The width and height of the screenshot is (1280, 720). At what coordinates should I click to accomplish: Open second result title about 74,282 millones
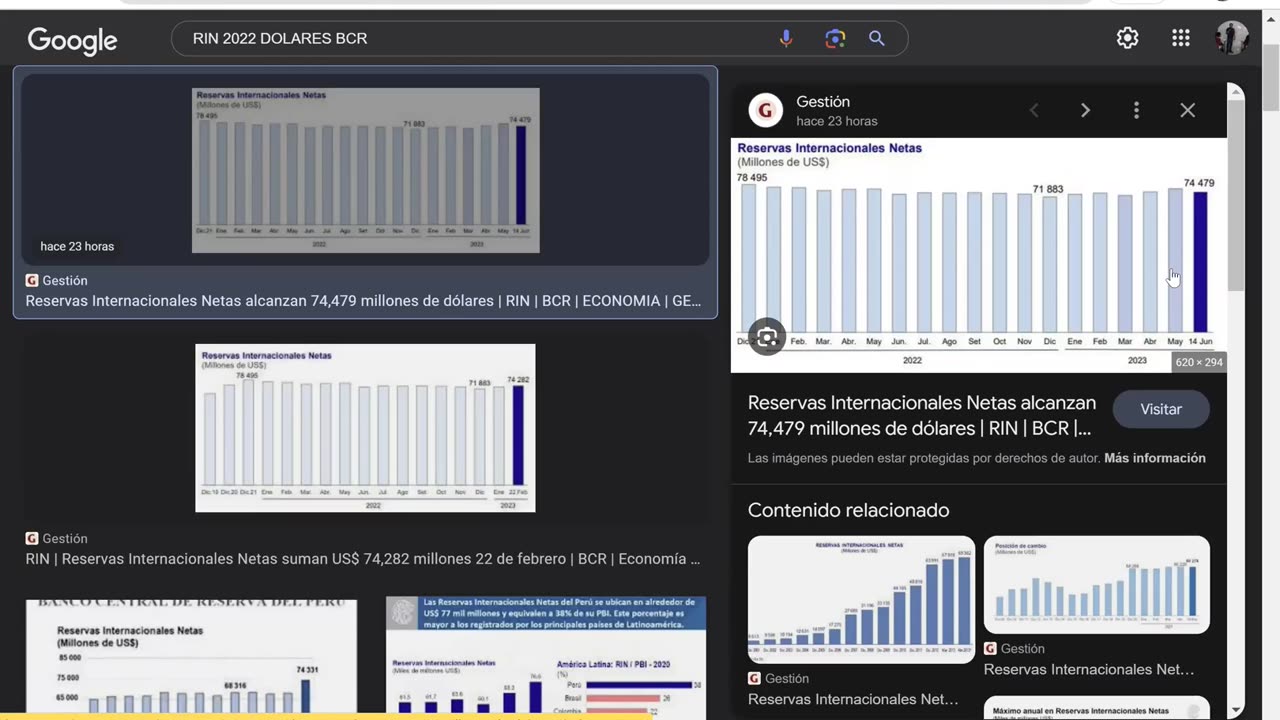363,559
